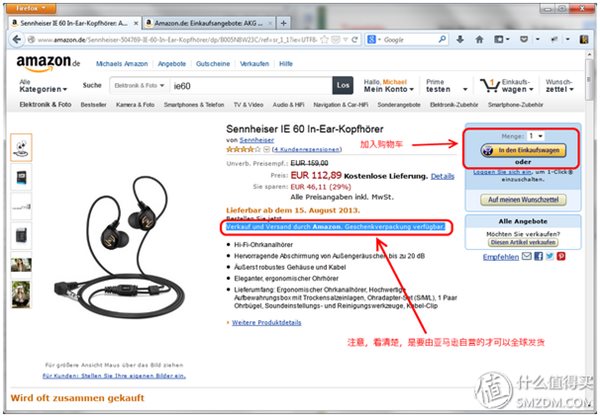The height and width of the screenshot is (417, 600).
Task: Switch to the Amazon.de Einkaufsangebote AKG tab
Action: coord(209,23)
